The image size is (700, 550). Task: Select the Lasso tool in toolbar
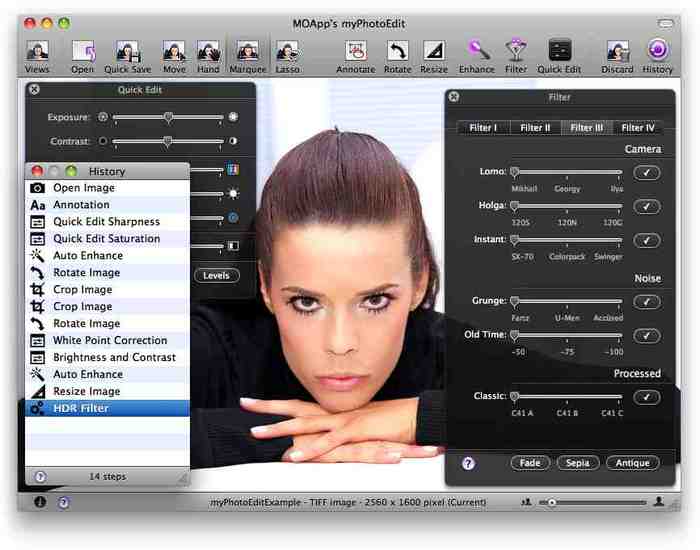tap(287, 57)
